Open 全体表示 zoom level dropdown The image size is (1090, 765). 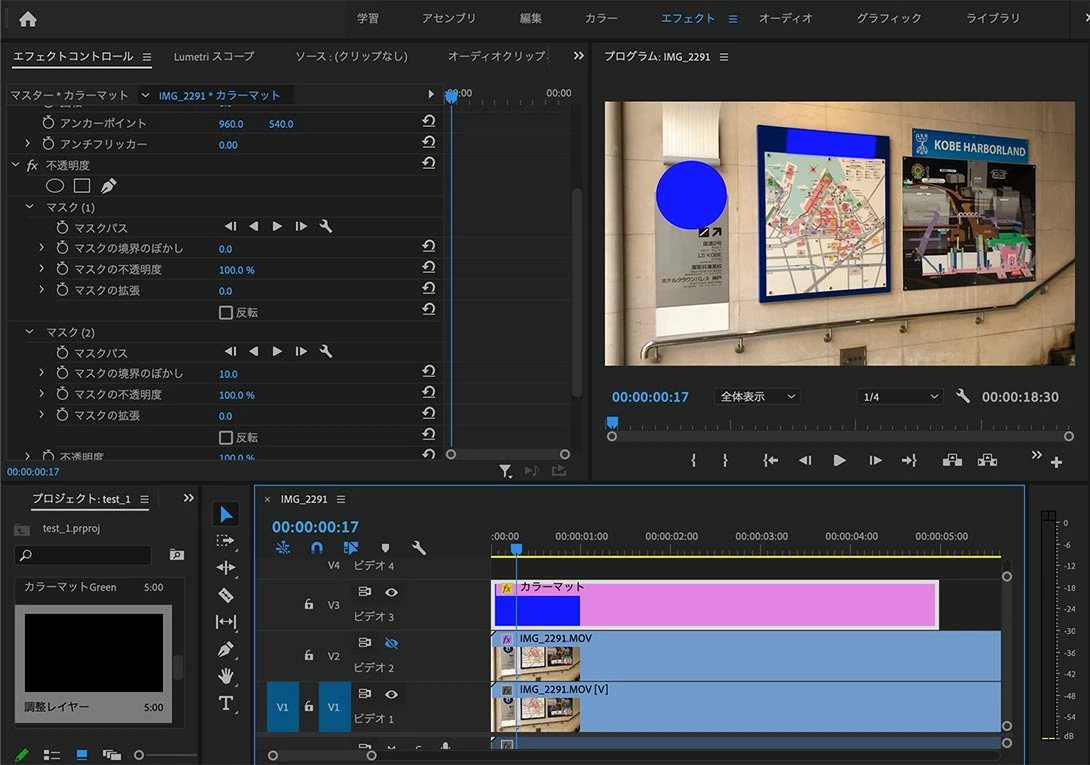[x=758, y=396]
